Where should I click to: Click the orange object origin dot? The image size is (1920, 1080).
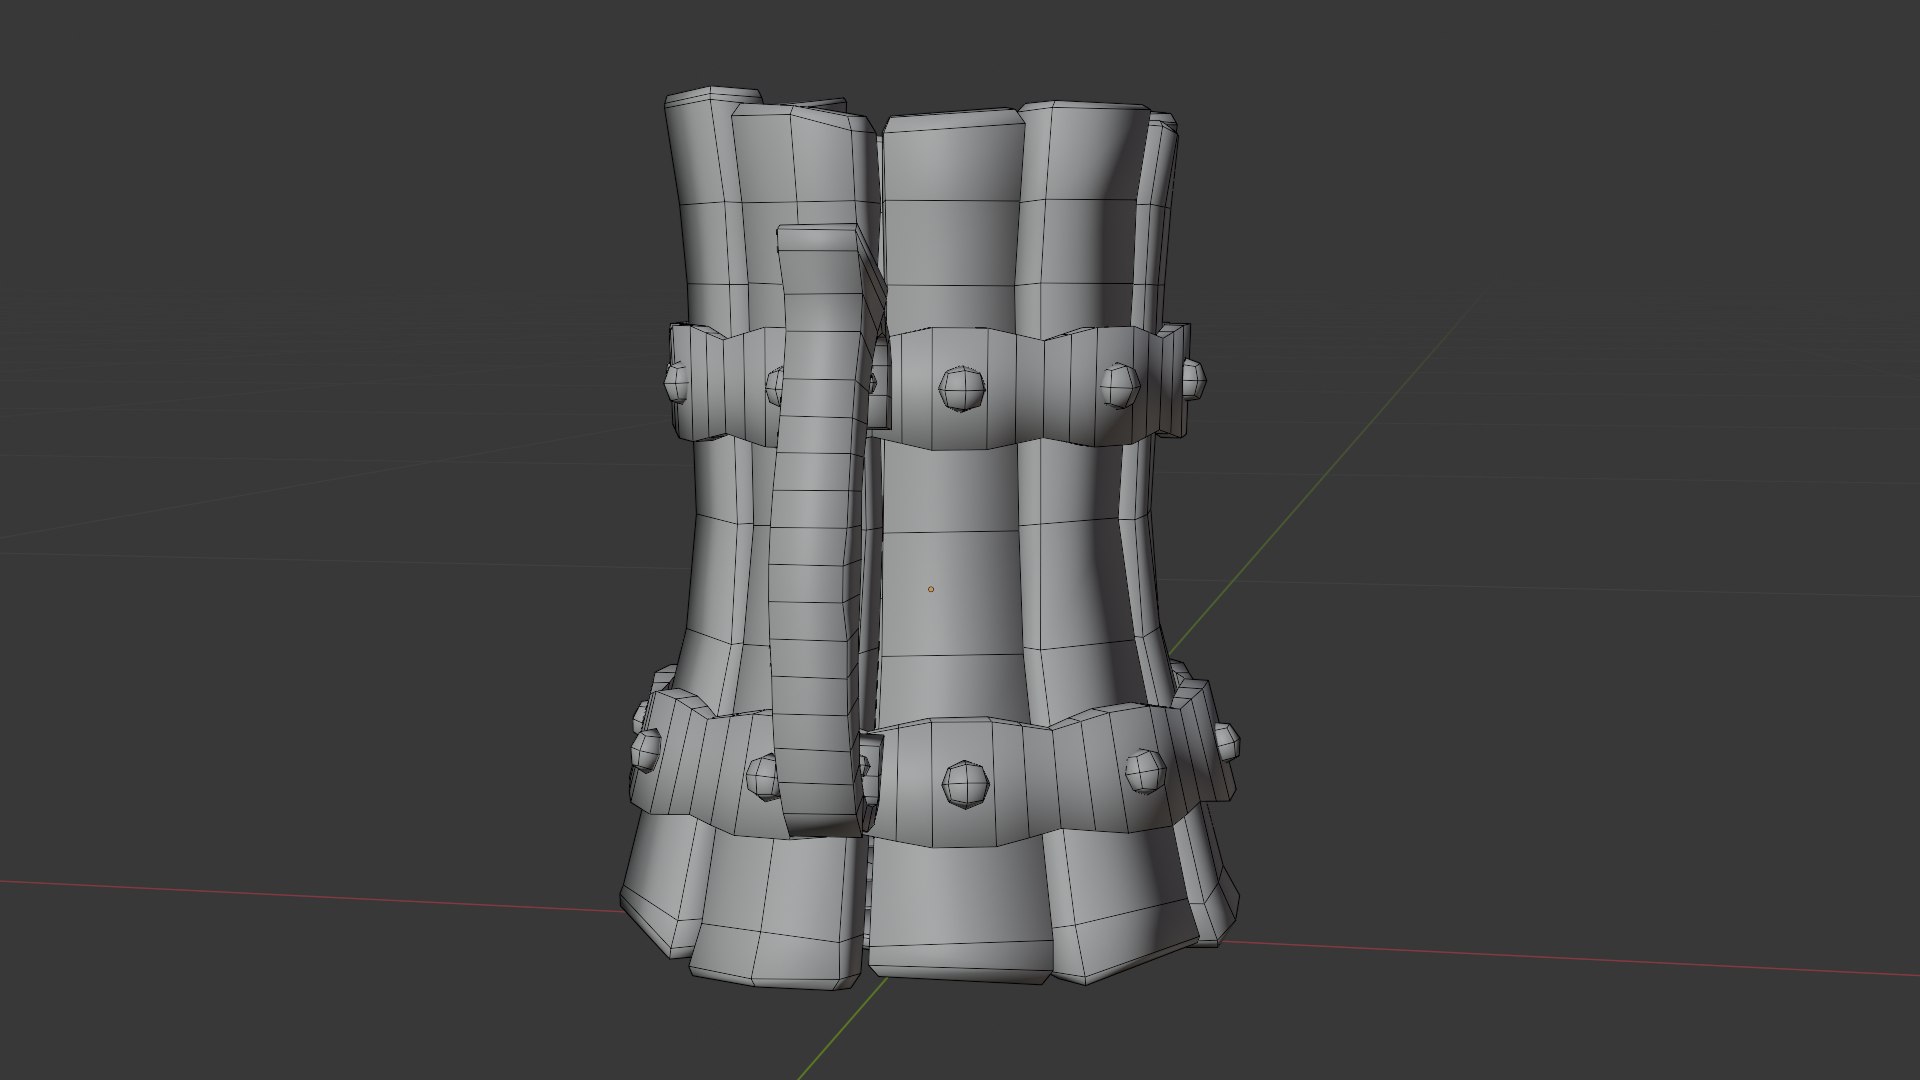point(930,589)
